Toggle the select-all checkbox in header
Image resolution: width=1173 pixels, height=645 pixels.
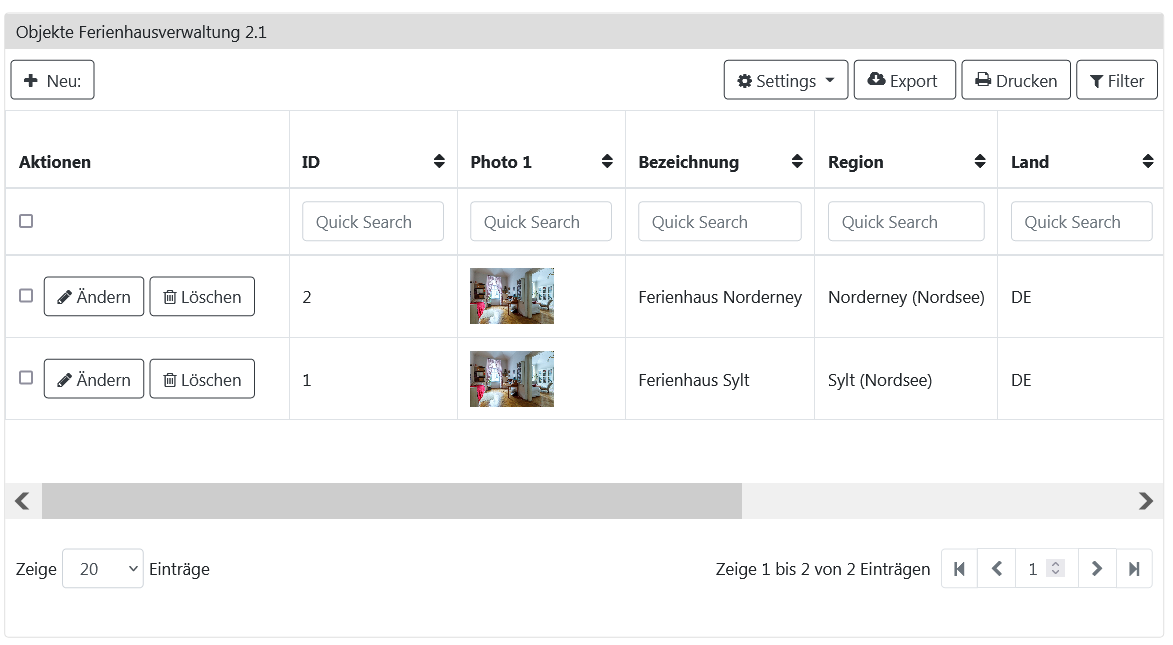pos(26,221)
